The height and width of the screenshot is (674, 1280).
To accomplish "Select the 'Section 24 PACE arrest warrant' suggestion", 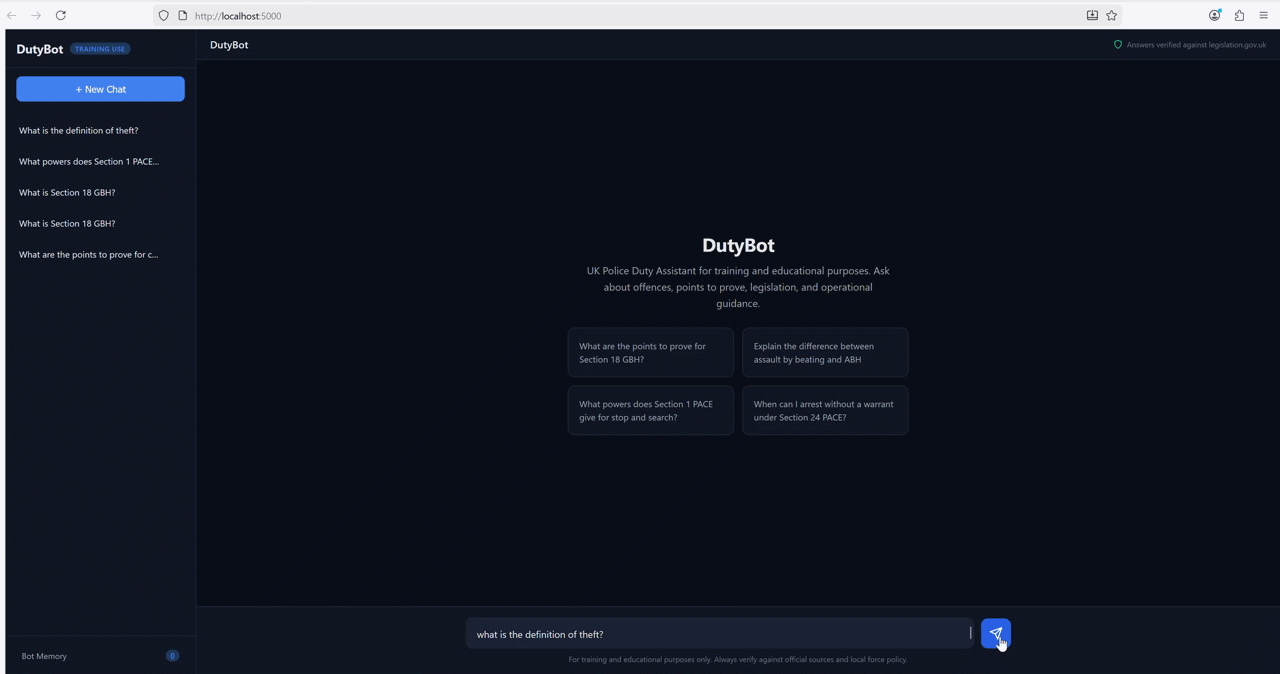I will pos(824,410).
